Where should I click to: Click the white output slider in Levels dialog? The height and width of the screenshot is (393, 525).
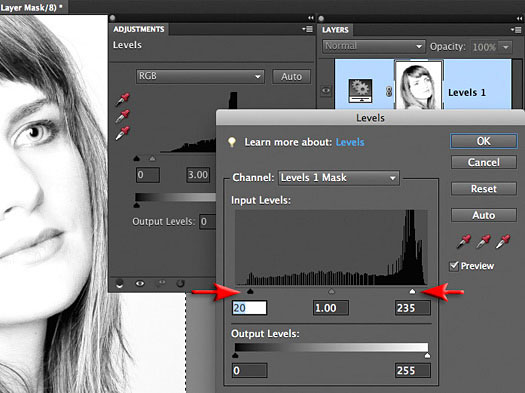(427, 356)
